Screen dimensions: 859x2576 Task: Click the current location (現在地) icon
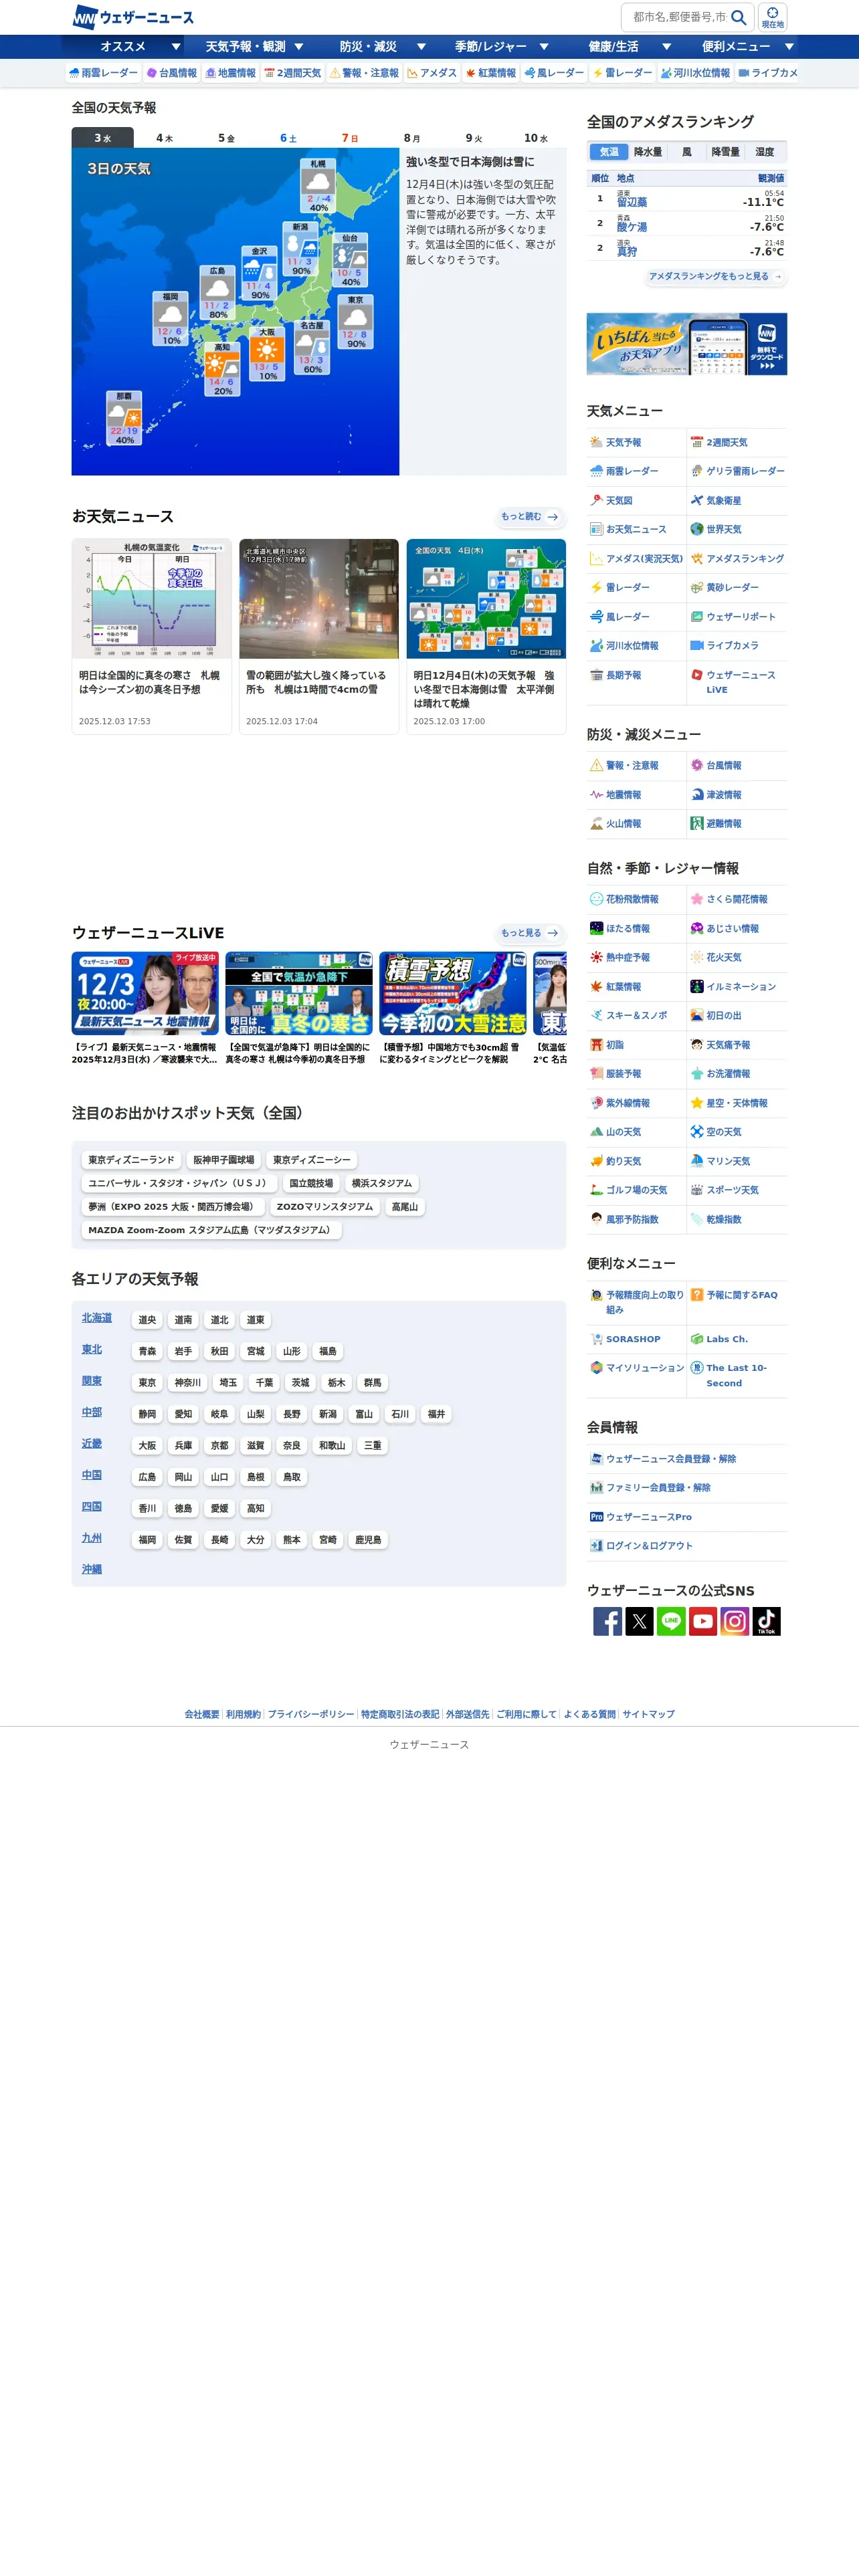(772, 17)
